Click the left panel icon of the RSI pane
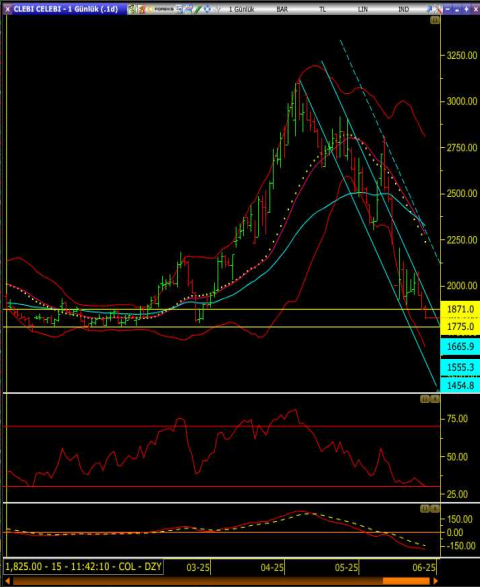The image size is (480, 587). tap(425, 399)
